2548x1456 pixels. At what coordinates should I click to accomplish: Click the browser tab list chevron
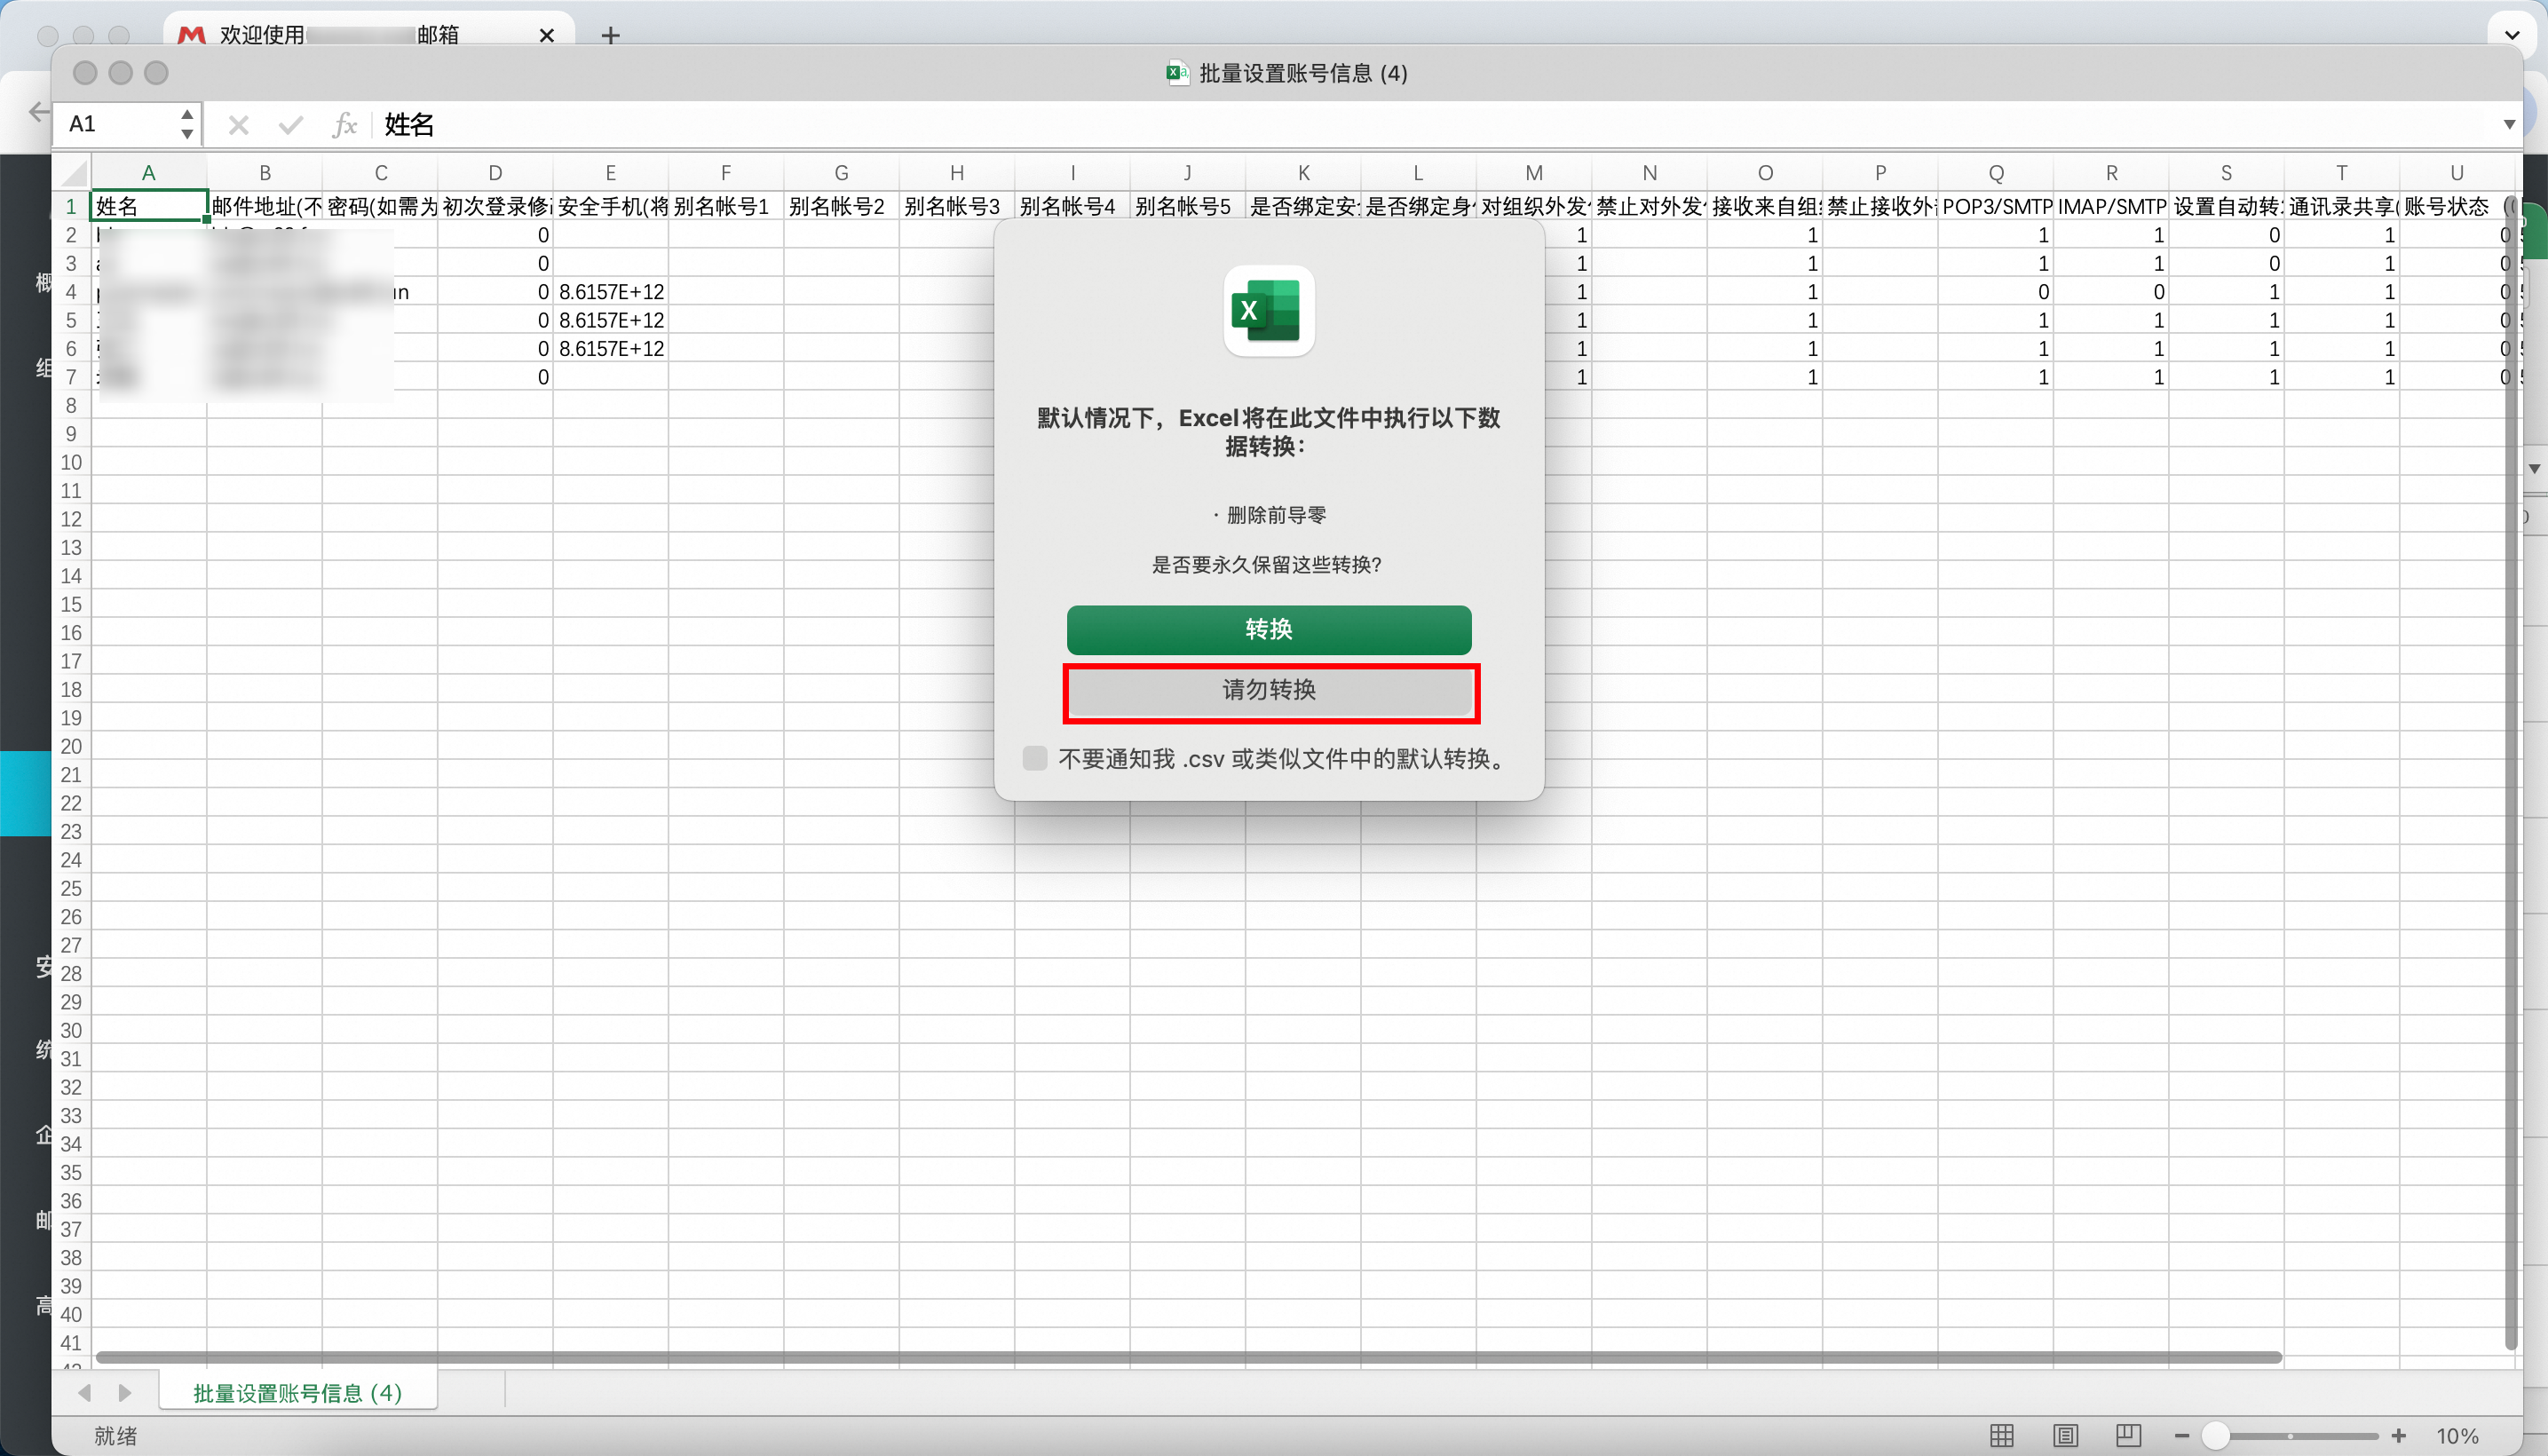(2511, 34)
